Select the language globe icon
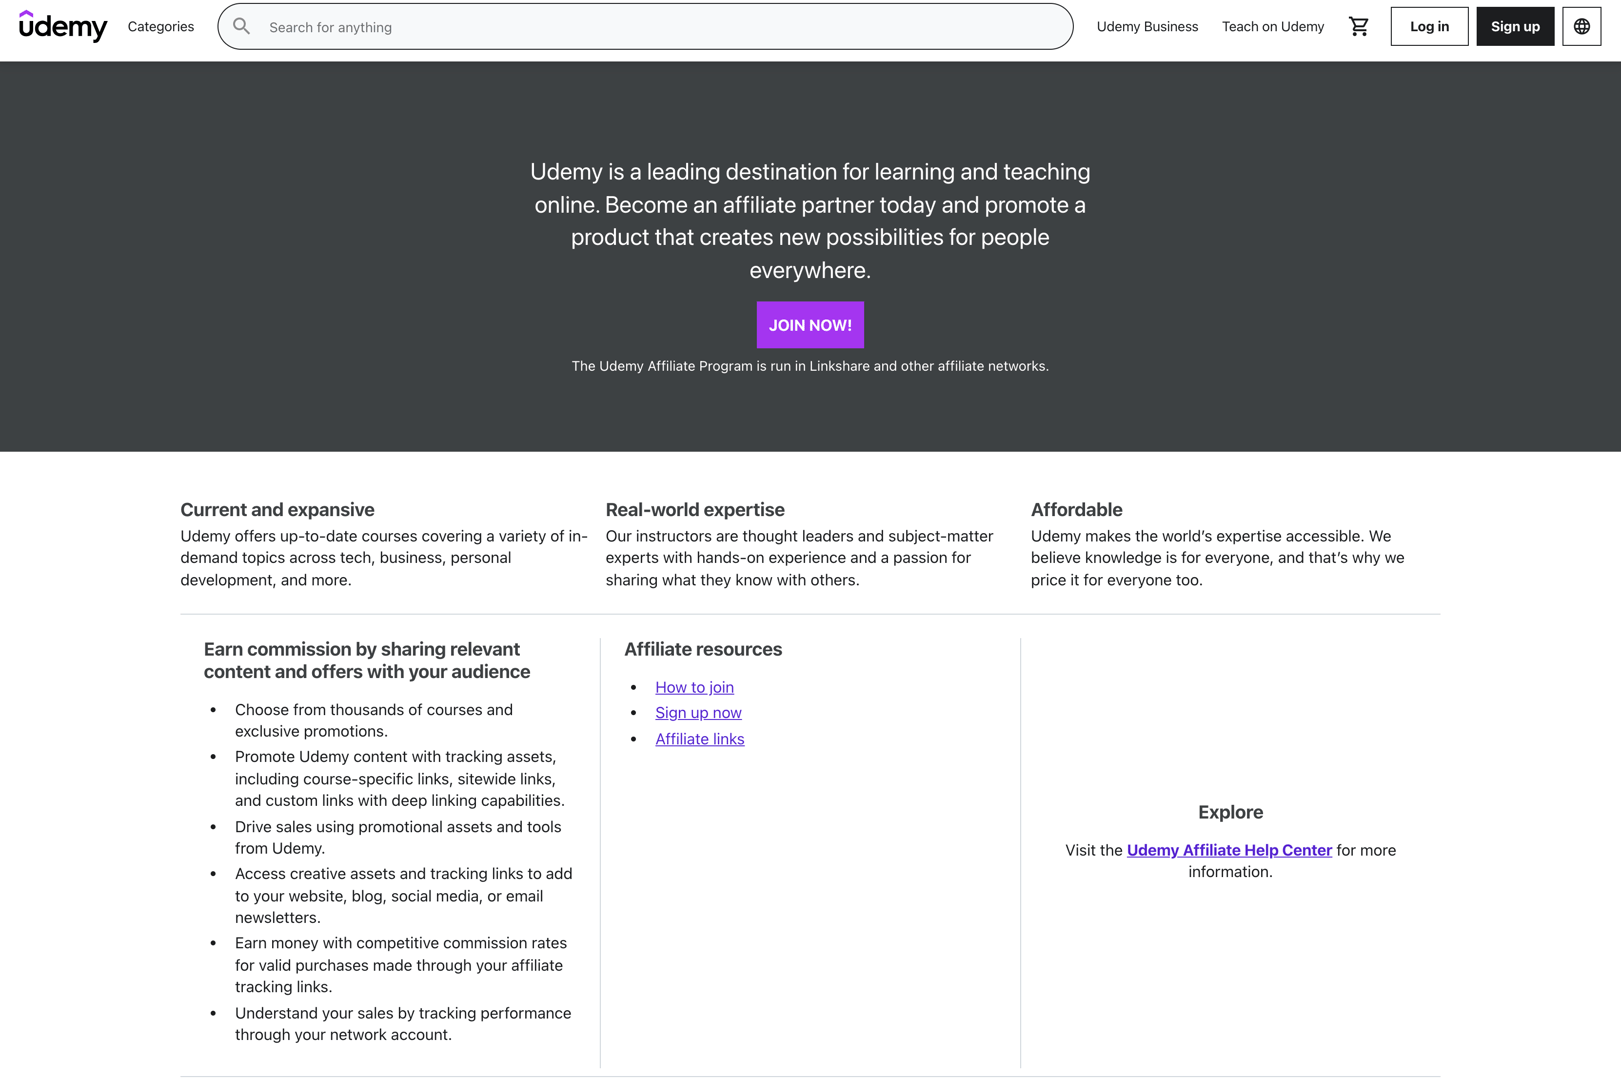 click(1580, 26)
